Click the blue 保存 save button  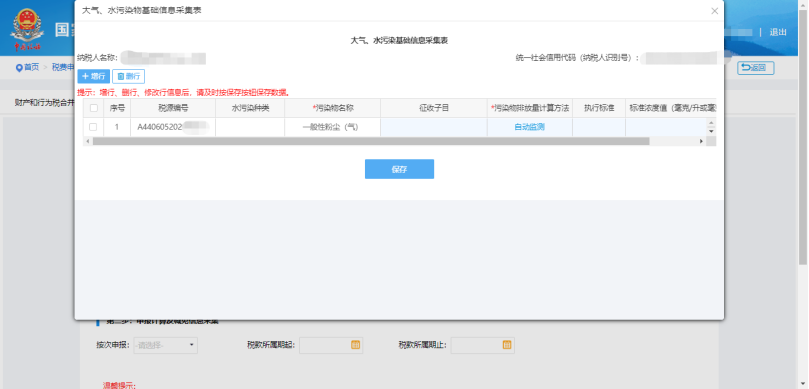tap(399, 169)
